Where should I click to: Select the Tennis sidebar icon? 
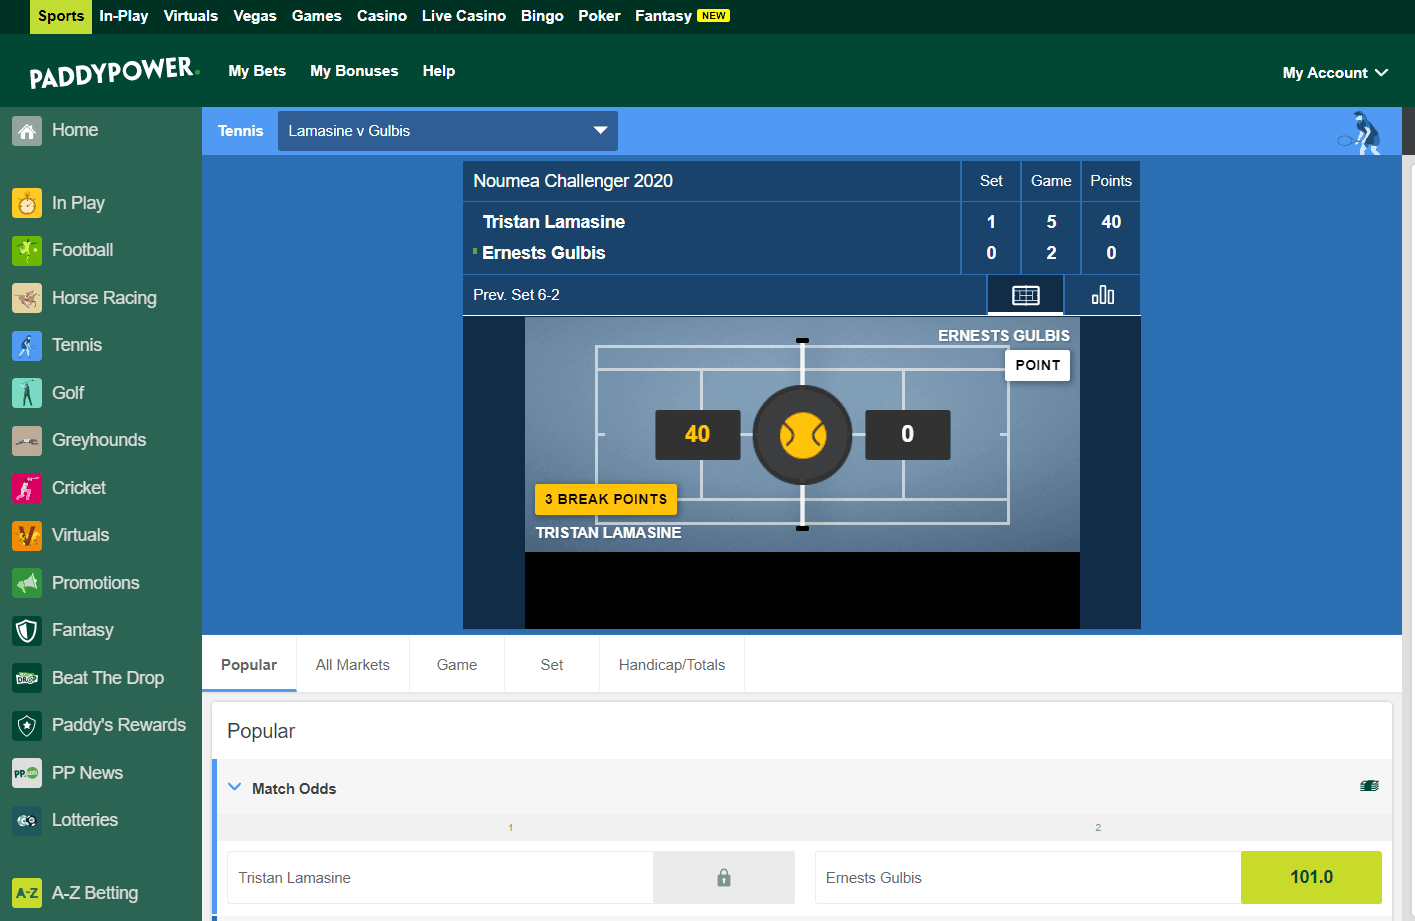click(27, 346)
